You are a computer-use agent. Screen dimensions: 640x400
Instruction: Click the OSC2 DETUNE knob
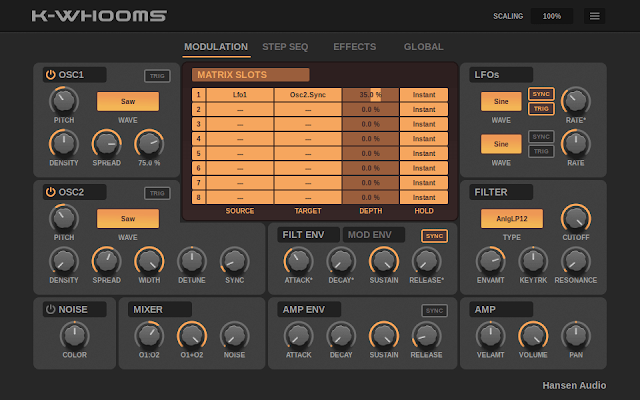coord(192,261)
